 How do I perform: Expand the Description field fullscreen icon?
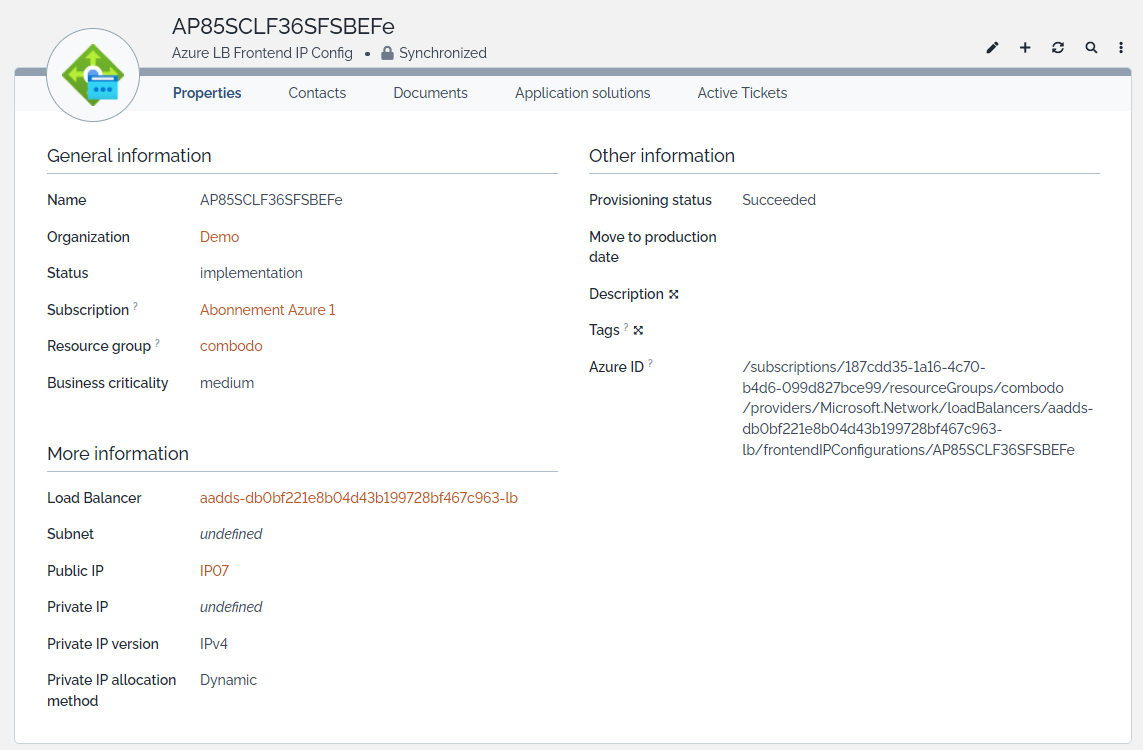[x=674, y=294]
